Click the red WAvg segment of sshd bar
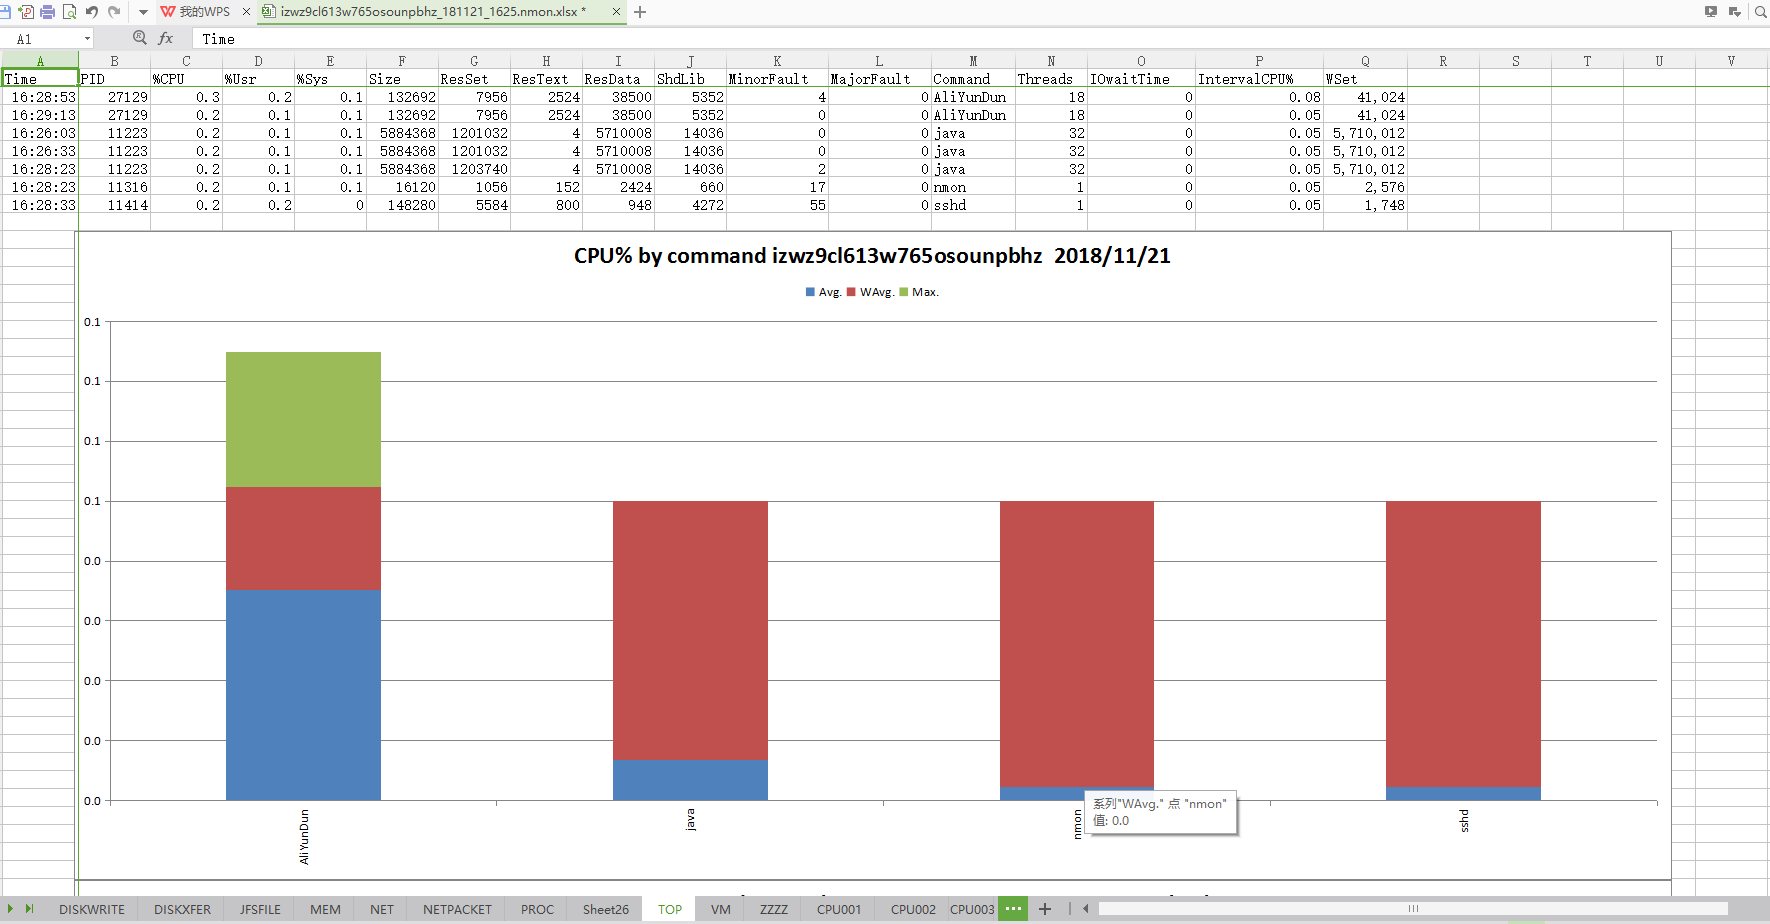This screenshot has height=924, width=1770. [1463, 644]
